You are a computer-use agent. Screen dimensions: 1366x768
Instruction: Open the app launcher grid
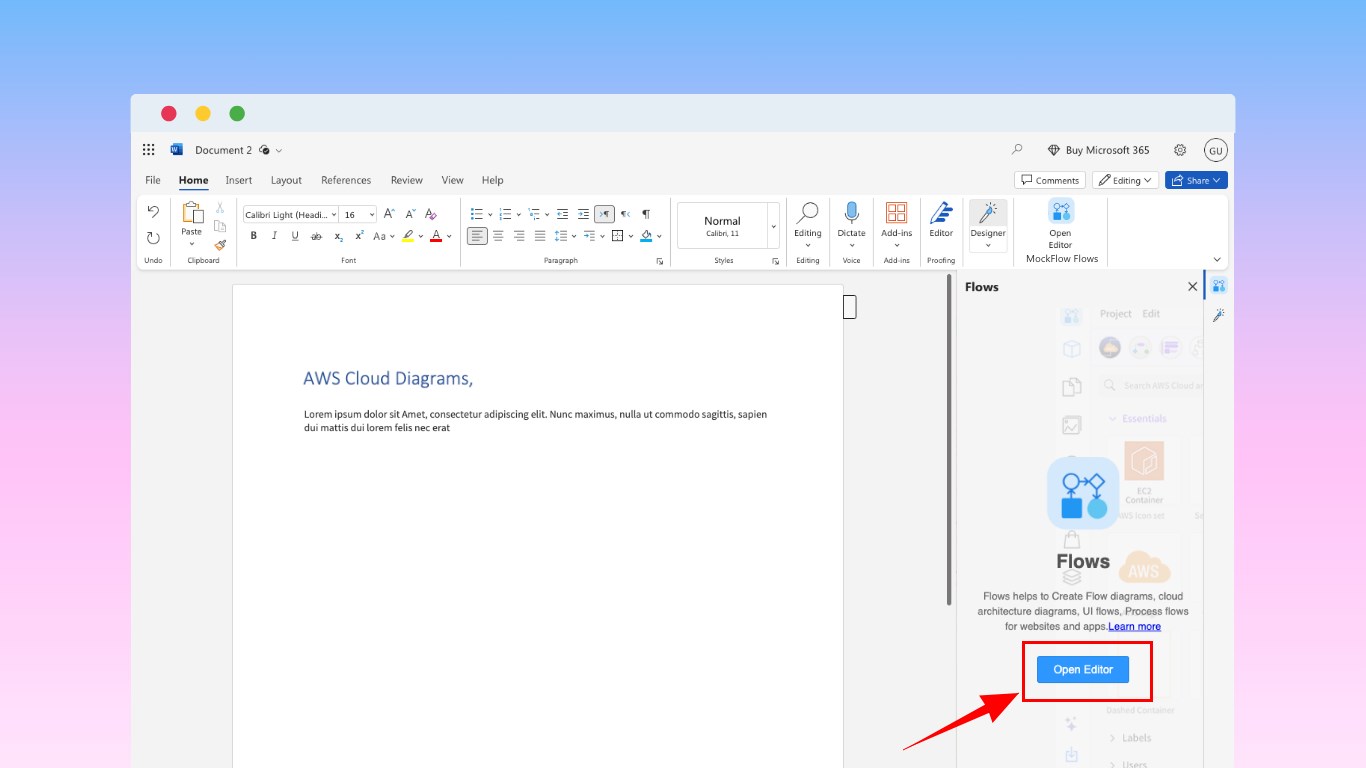148,150
